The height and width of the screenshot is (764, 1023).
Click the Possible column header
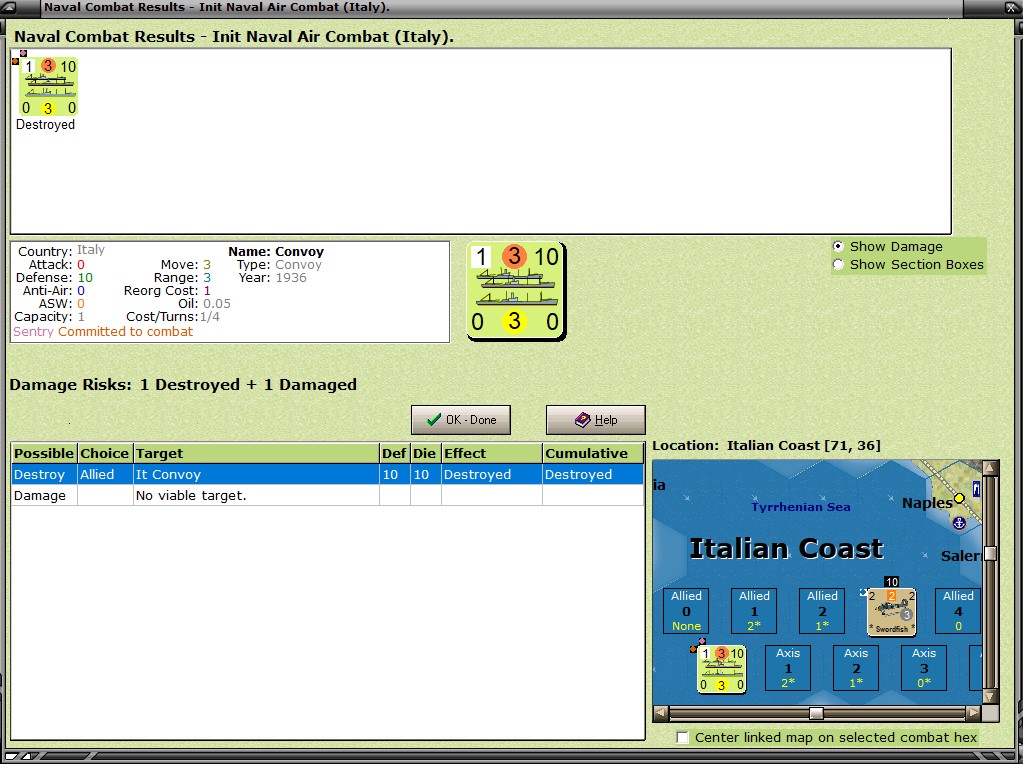44,453
